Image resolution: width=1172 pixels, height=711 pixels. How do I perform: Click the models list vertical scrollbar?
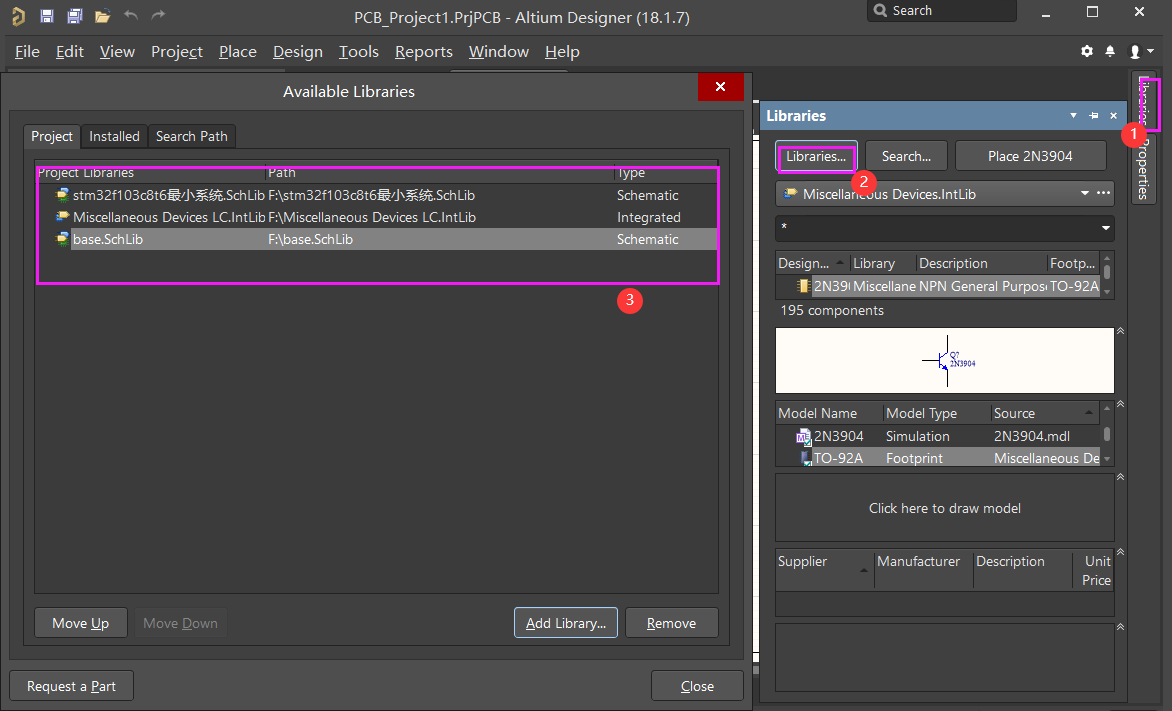[1107, 434]
